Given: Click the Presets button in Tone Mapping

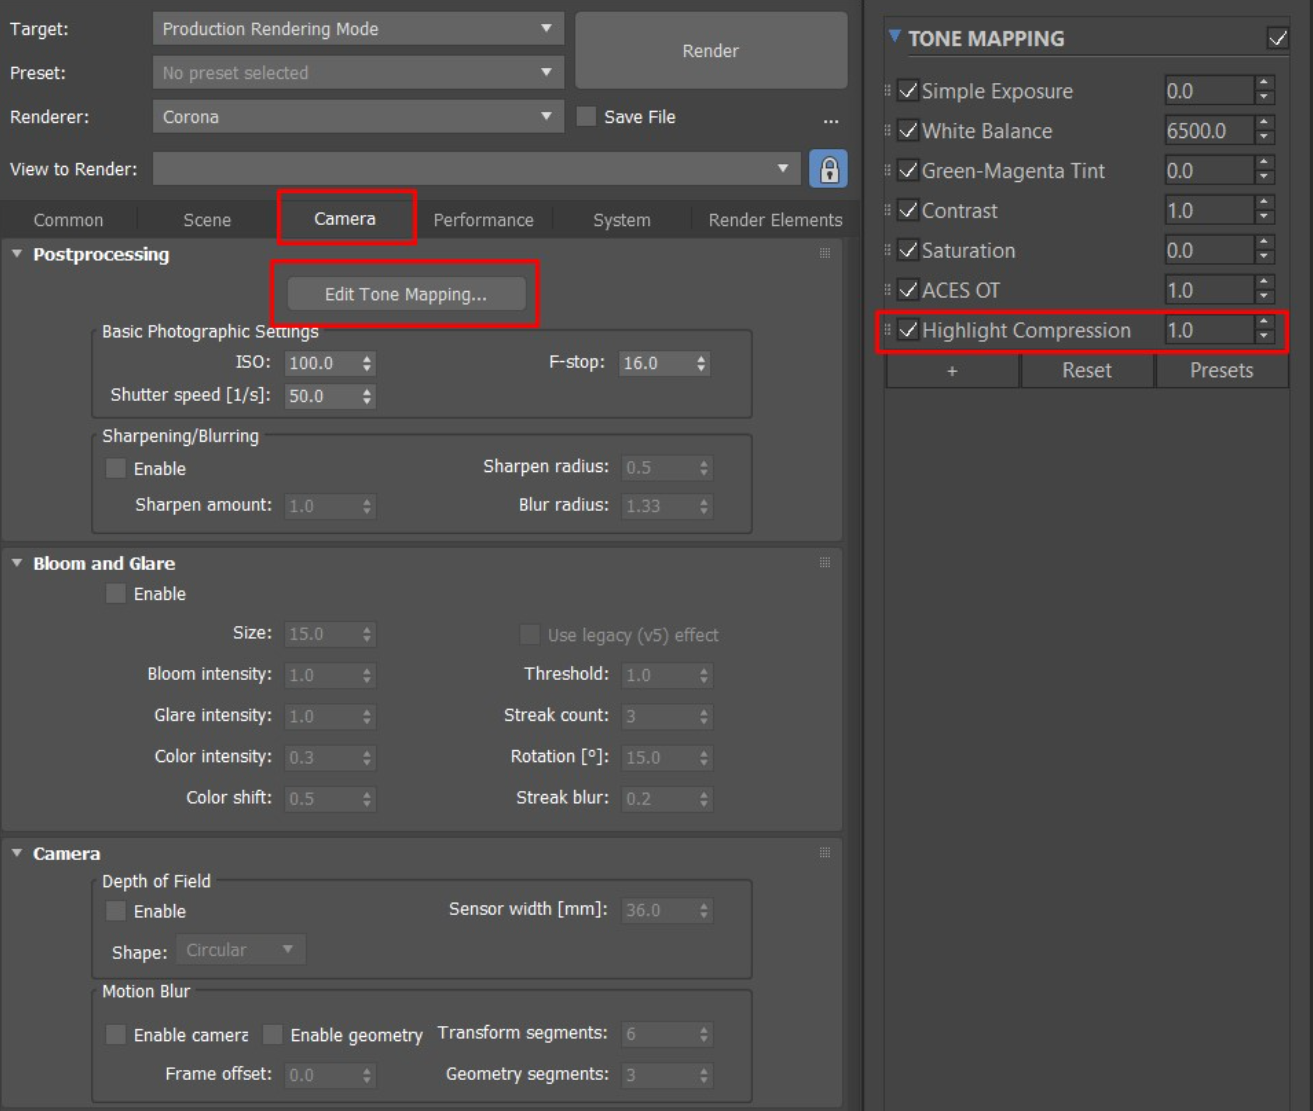Looking at the screenshot, I should point(1221,371).
